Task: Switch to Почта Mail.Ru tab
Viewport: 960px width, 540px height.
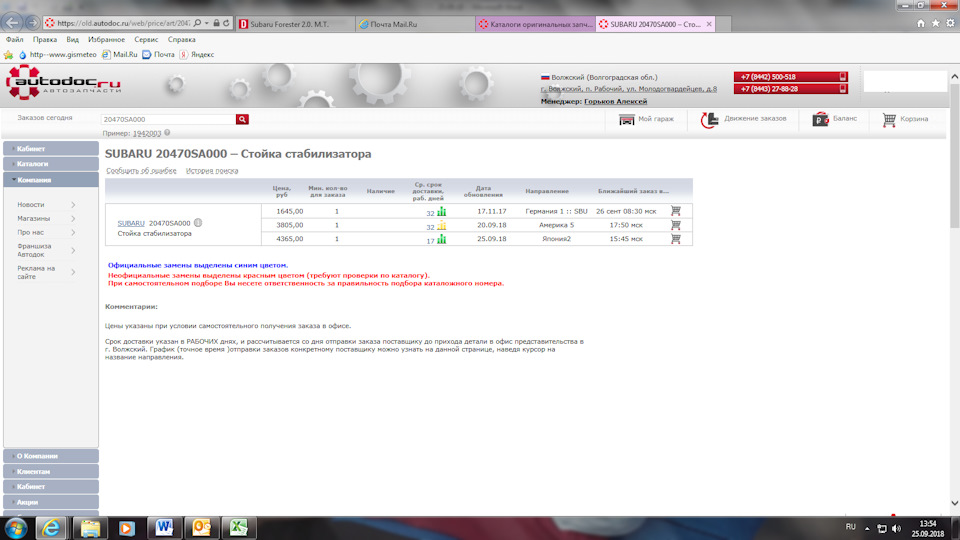Action: (x=415, y=24)
